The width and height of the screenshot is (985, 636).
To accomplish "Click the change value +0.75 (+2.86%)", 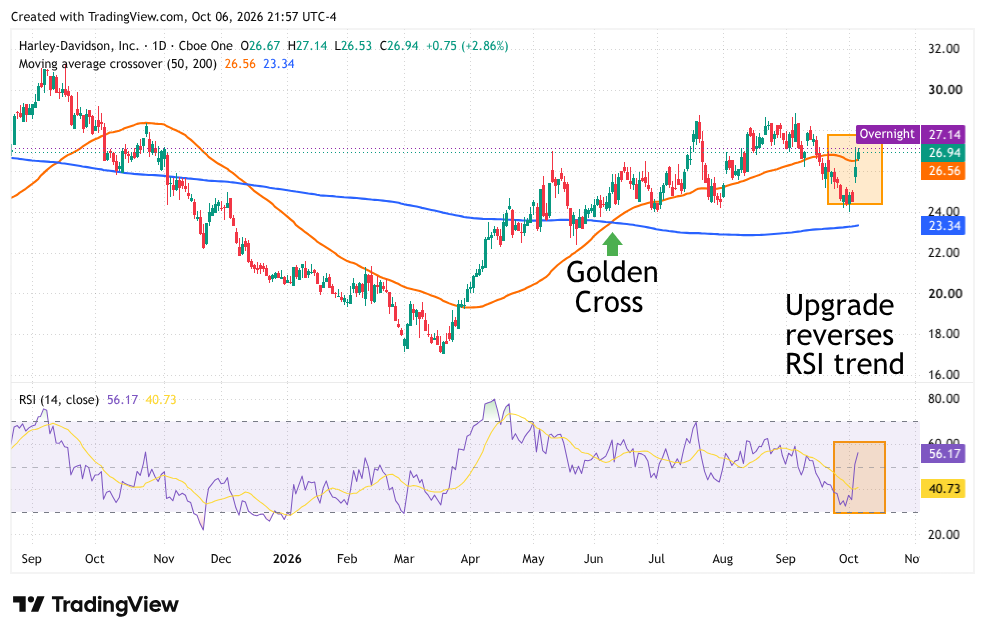I will coord(467,46).
